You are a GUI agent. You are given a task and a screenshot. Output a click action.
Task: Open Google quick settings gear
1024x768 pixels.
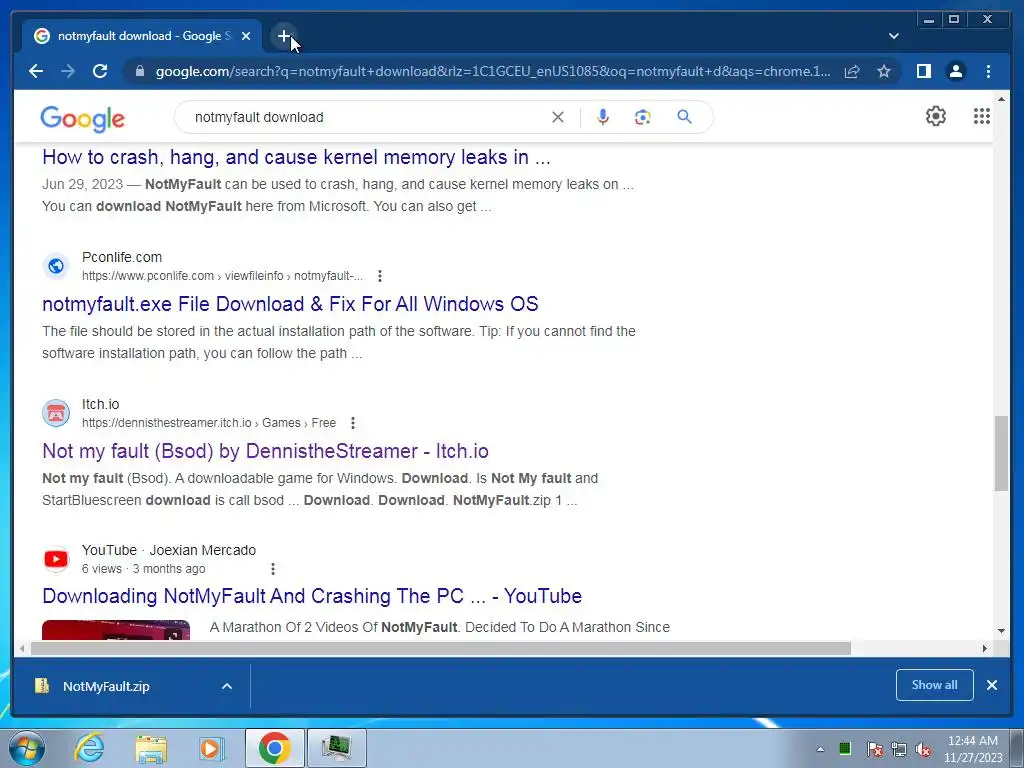pos(936,116)
